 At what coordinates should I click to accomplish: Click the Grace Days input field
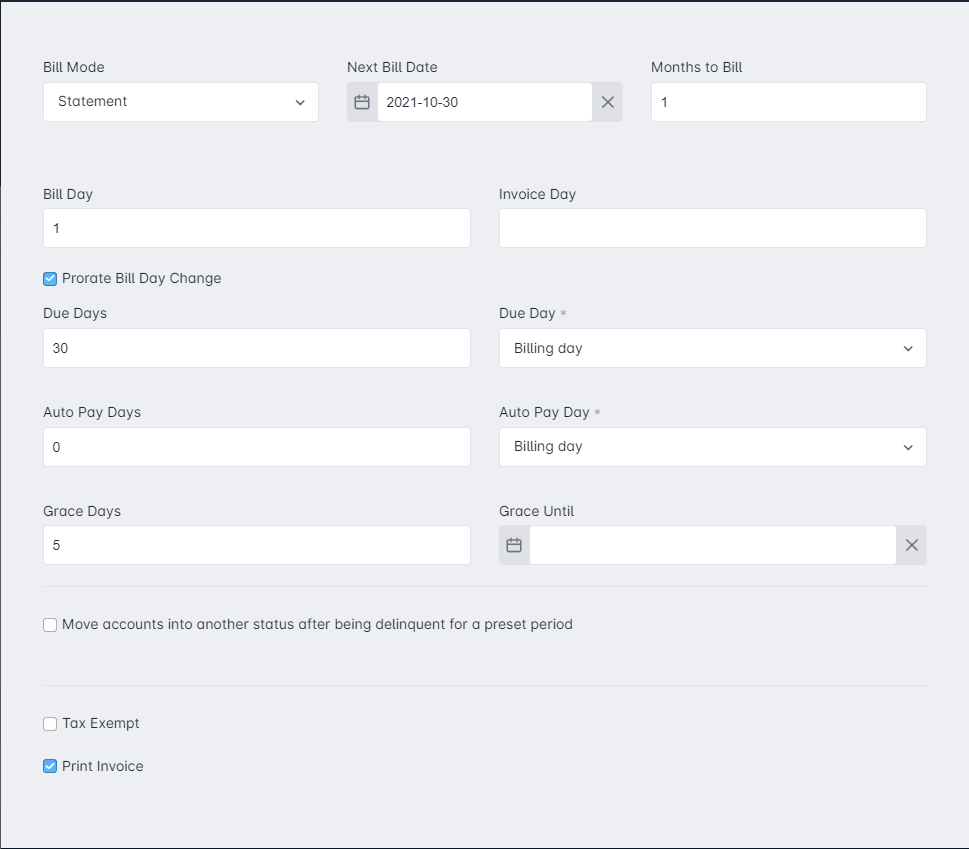point(256,545)
